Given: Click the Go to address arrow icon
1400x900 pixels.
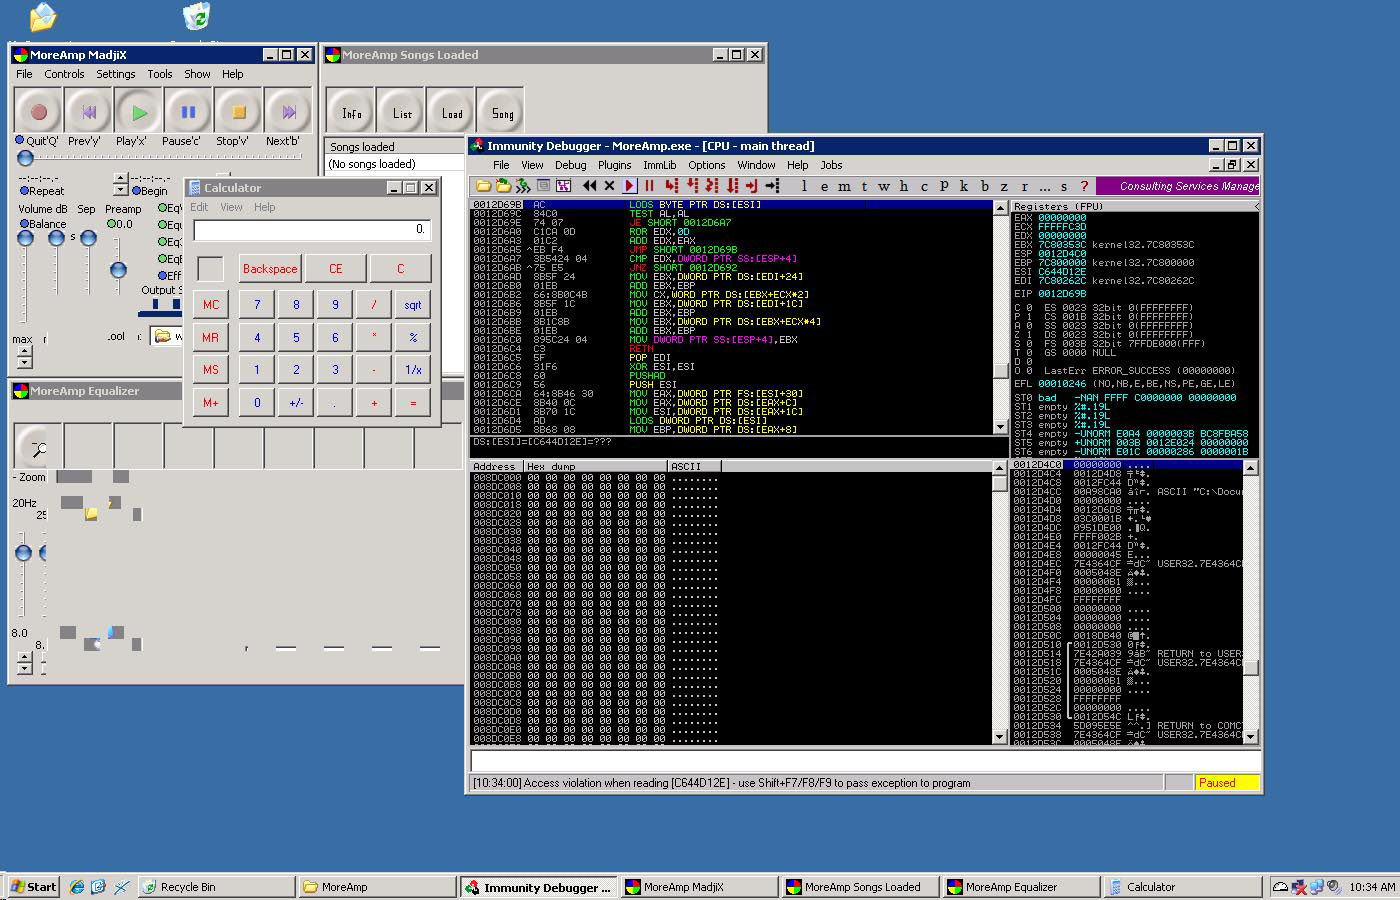Looking at the screenshot, I should click(x=773, y=186).
